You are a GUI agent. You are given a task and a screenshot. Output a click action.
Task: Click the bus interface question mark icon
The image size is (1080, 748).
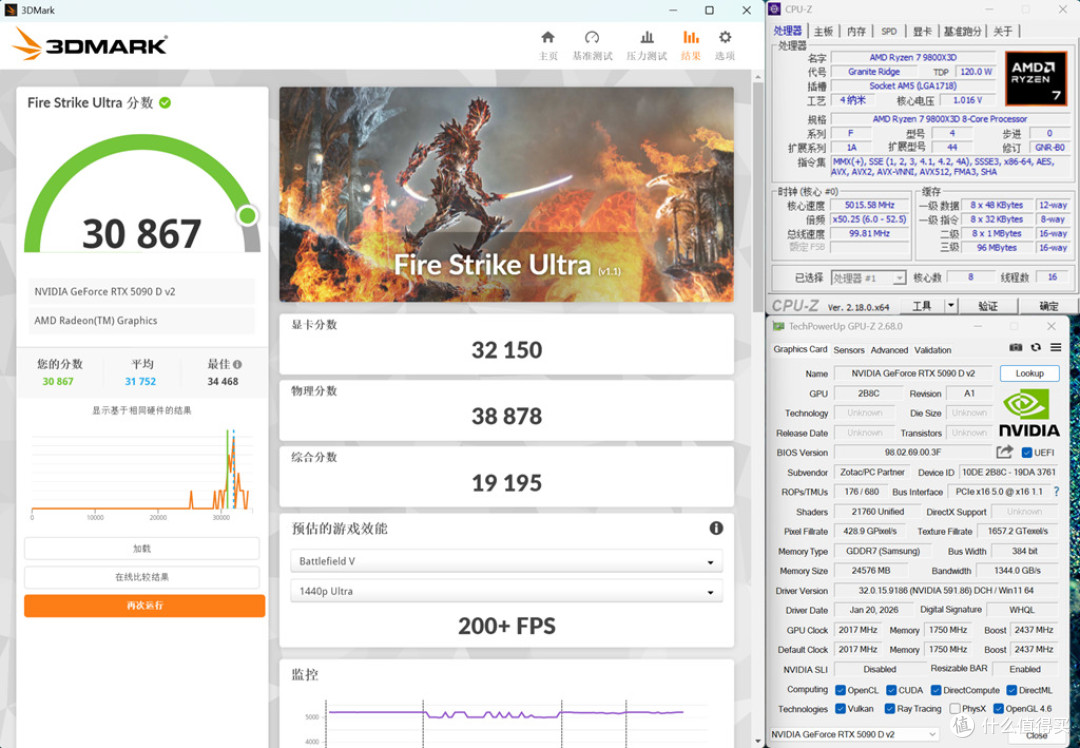(1057, 491)
